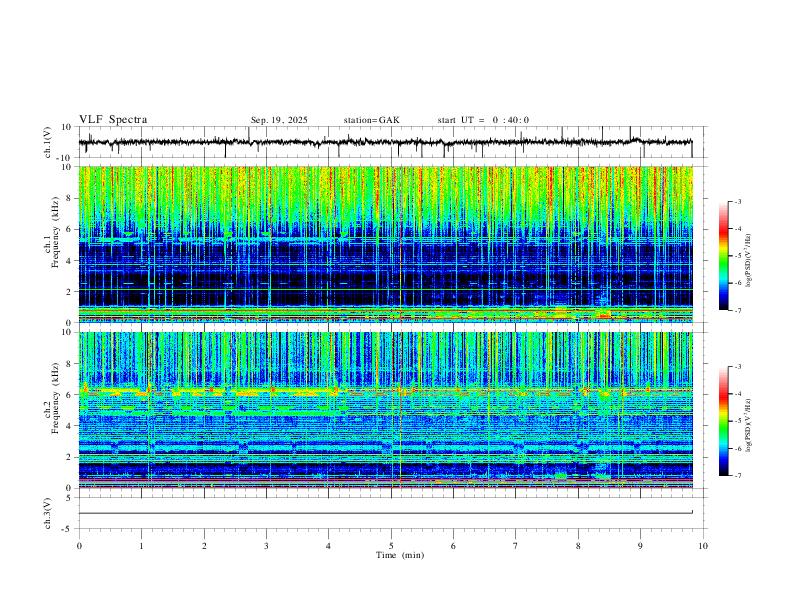The width and height of the screenshot is (792, 612).
Task: Click the "VLF Spectra" title text
Action: point(113,120)
